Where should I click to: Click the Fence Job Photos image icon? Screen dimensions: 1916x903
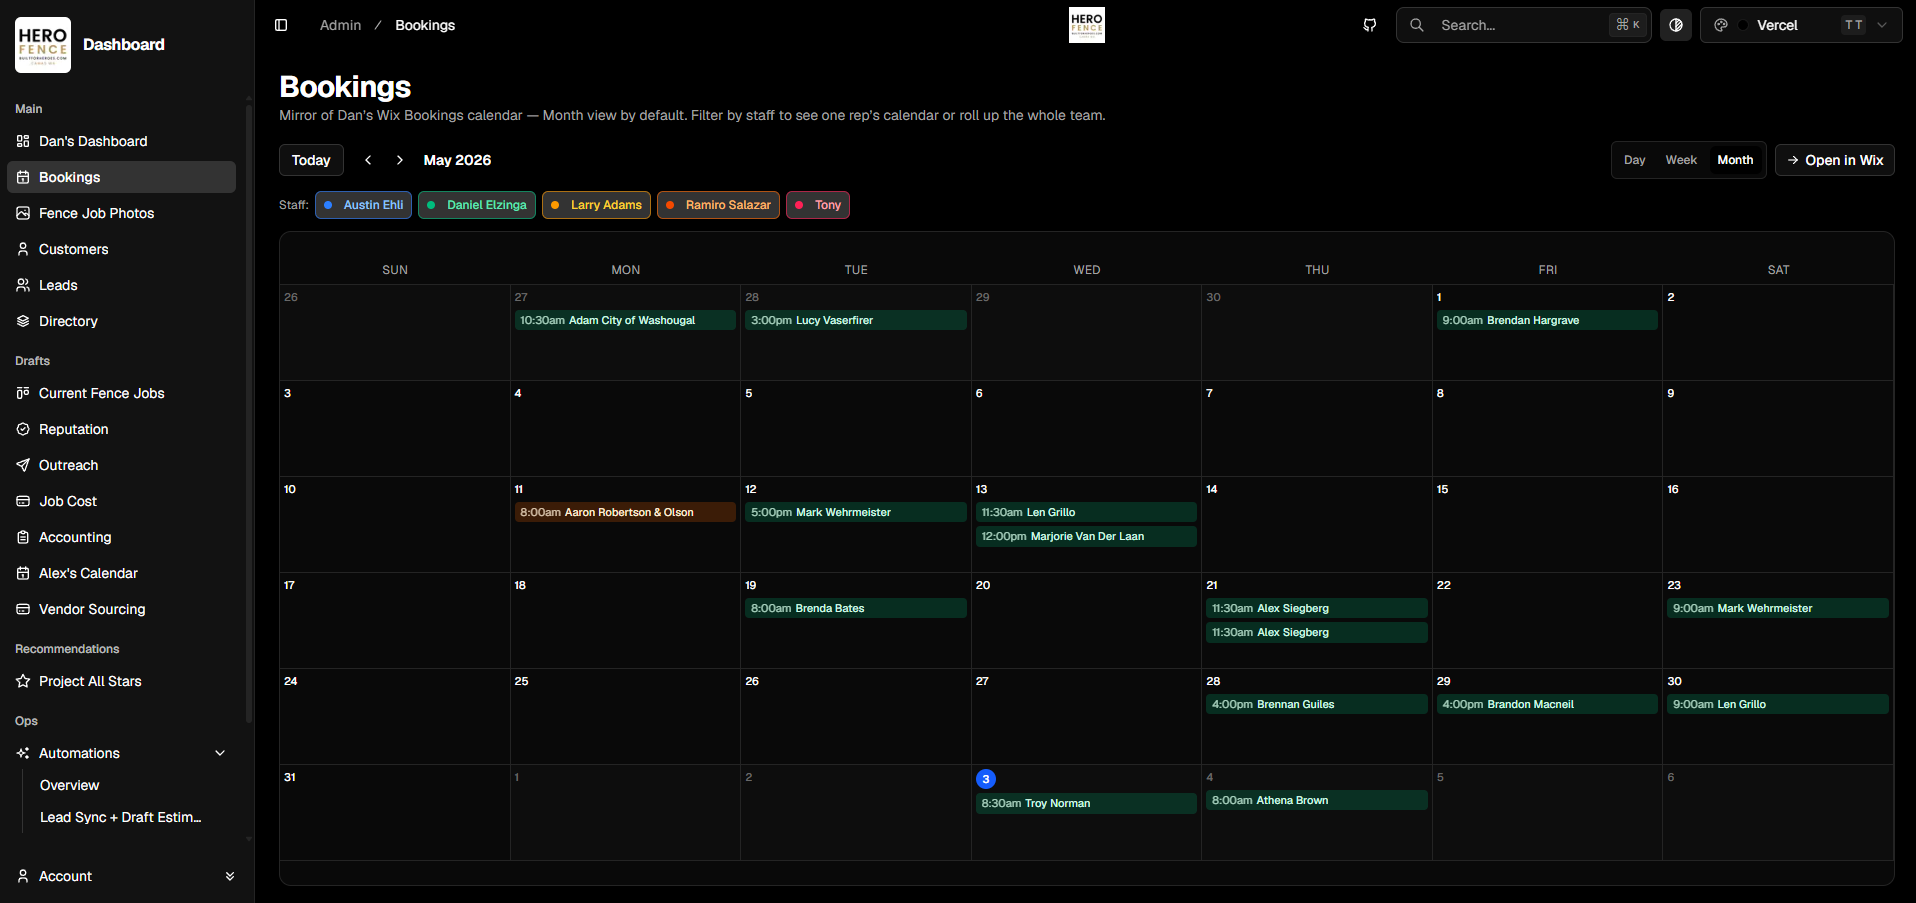click(x=23, y=213)
